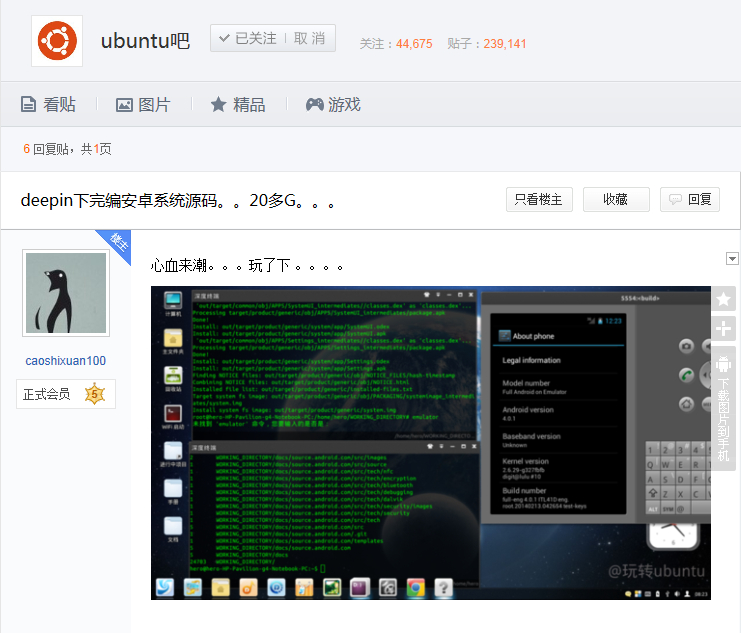Image resolution: width=741 pixels, height=633 pixels.
Task: Click the home button on the emulator panel
Action: tap(687, 404)
